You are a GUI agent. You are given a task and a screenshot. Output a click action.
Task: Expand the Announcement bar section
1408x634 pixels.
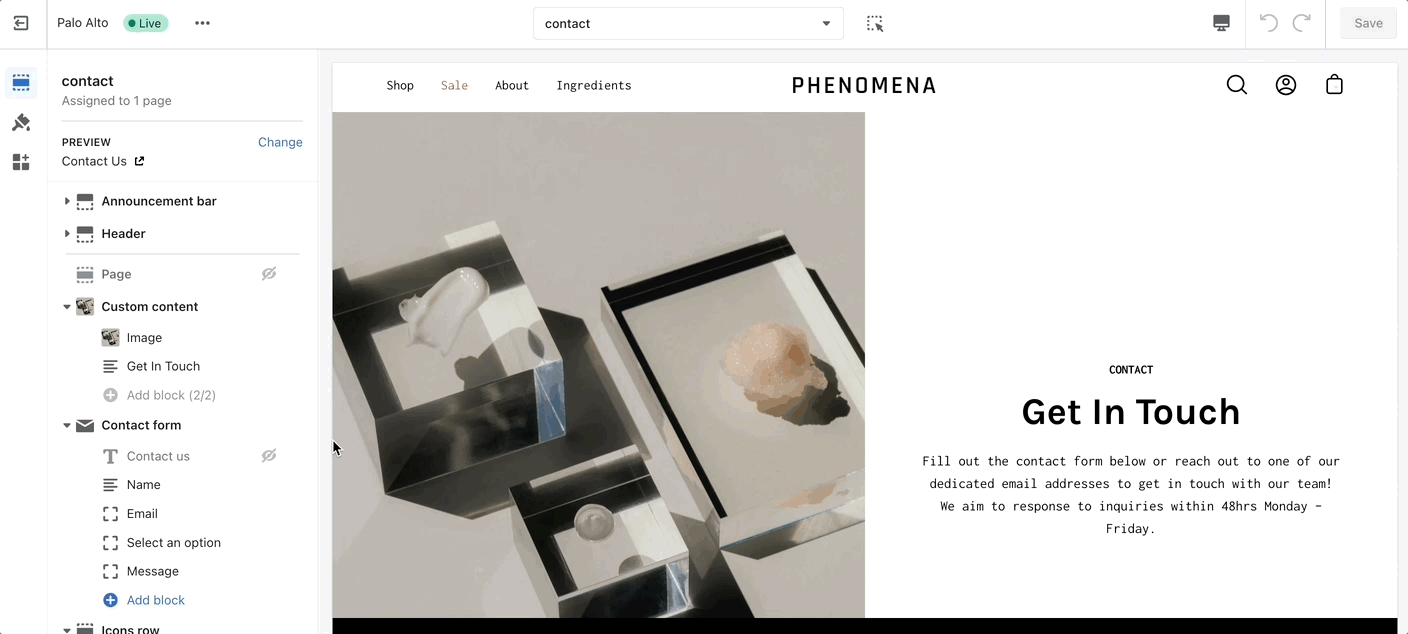[x=67, y=201]
